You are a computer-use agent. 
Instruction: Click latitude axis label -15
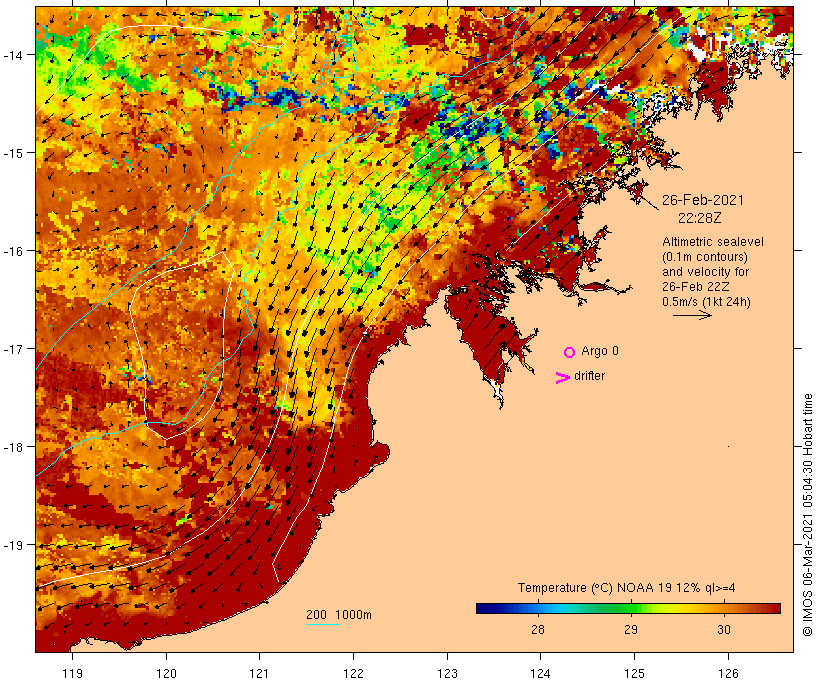[x=12, y=153]
